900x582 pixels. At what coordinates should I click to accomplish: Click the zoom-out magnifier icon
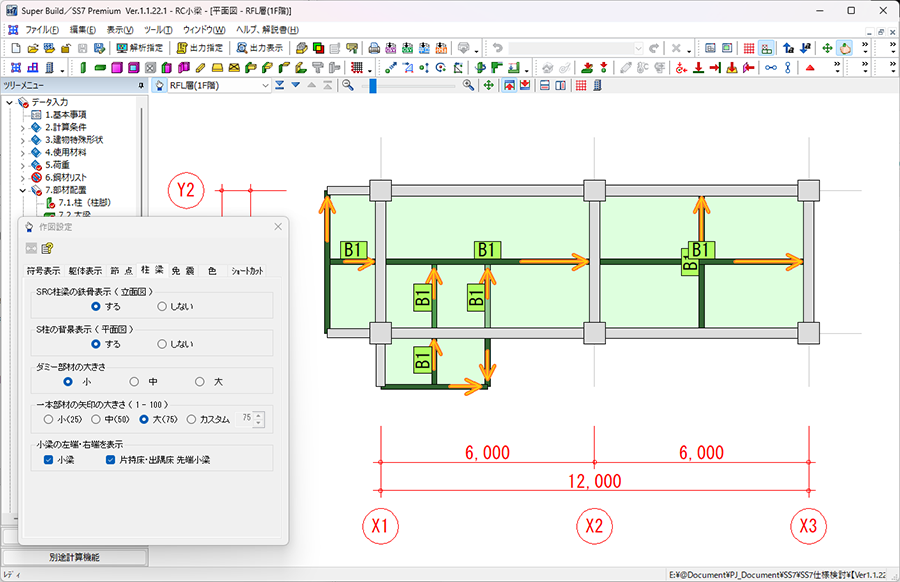pos(348,86)
